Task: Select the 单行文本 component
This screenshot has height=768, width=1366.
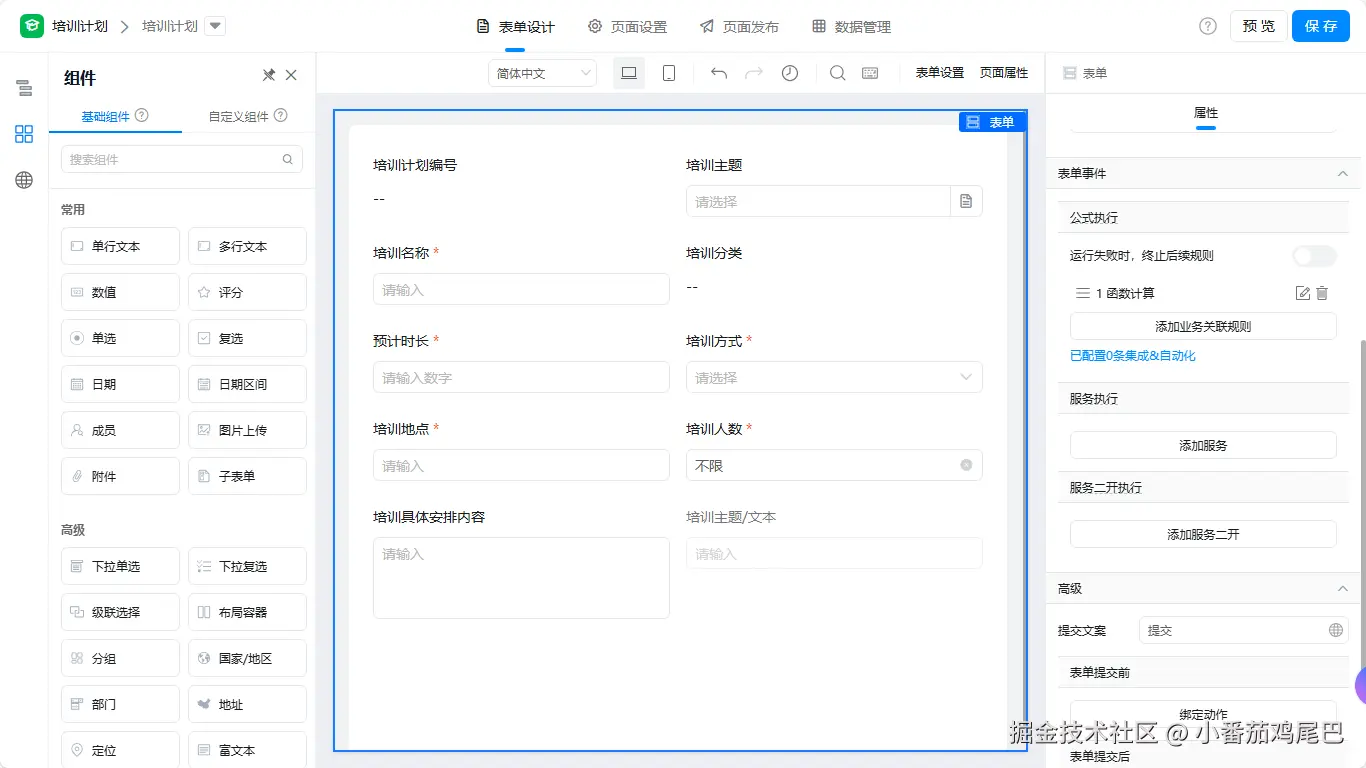Action: tap(120, 246)
